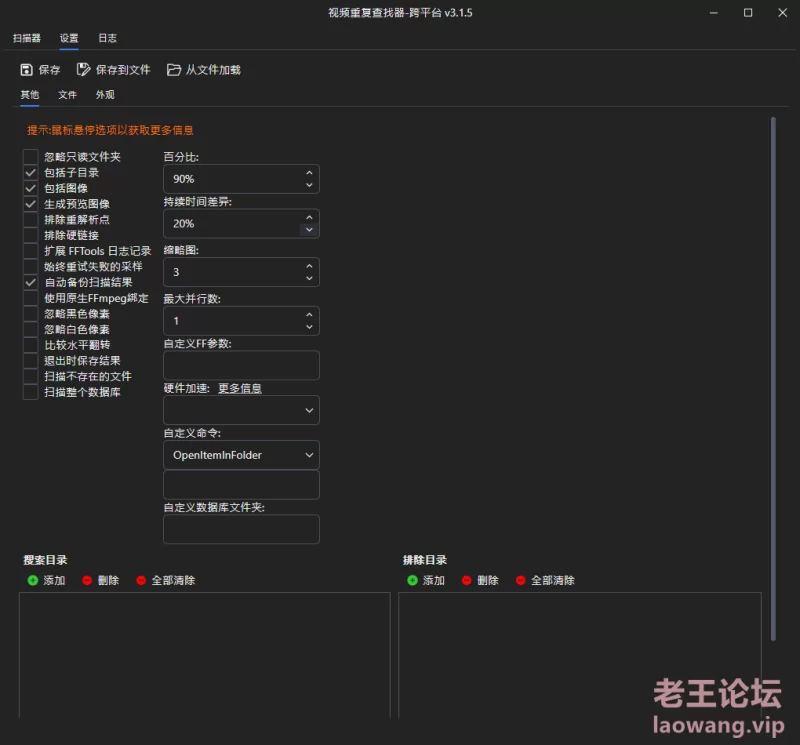This screenshot has height=745, width=800.
Task: Uncheck 包括子目录 checkbox
Action: 31,172
